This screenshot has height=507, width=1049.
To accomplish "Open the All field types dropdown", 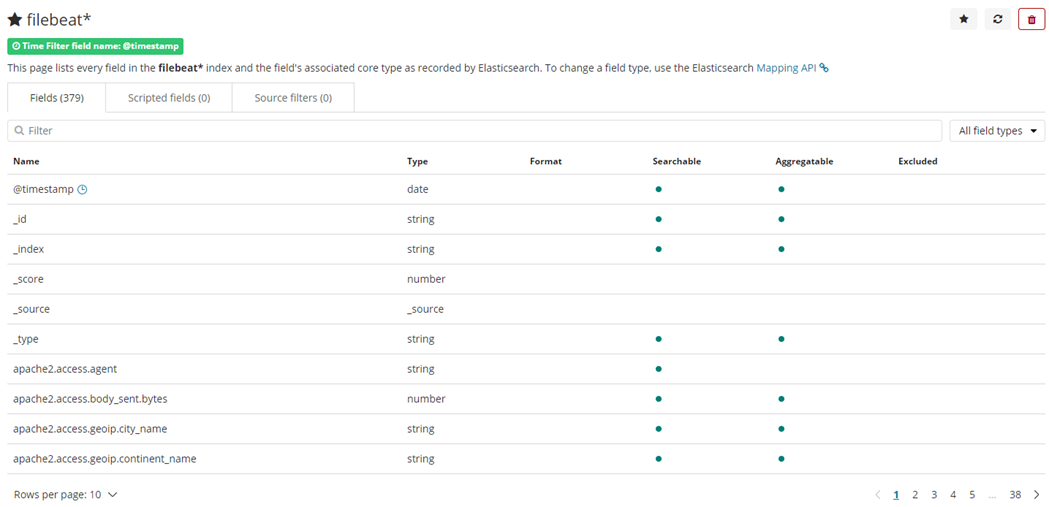I will pyautogui.click(x=997, y=131).
